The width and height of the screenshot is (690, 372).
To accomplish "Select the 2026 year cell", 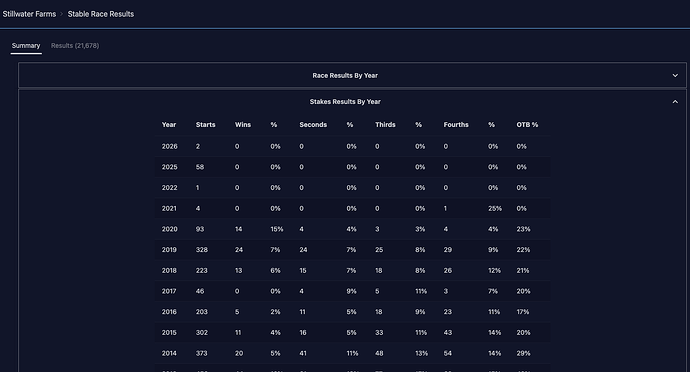I will [169, 147].
